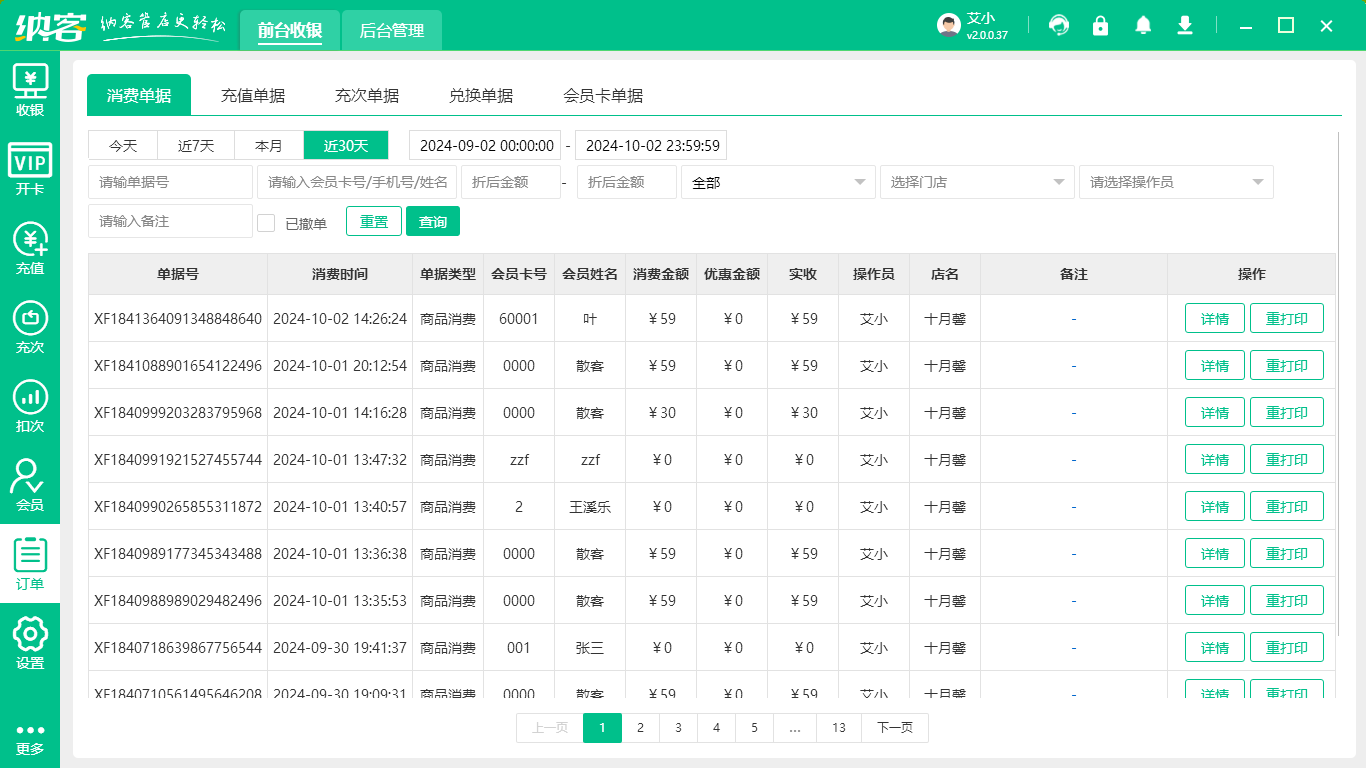Click 重打印 for order at 14:16:28
The height and width of the screenshot is (768, 1366).
[1287, 413]
